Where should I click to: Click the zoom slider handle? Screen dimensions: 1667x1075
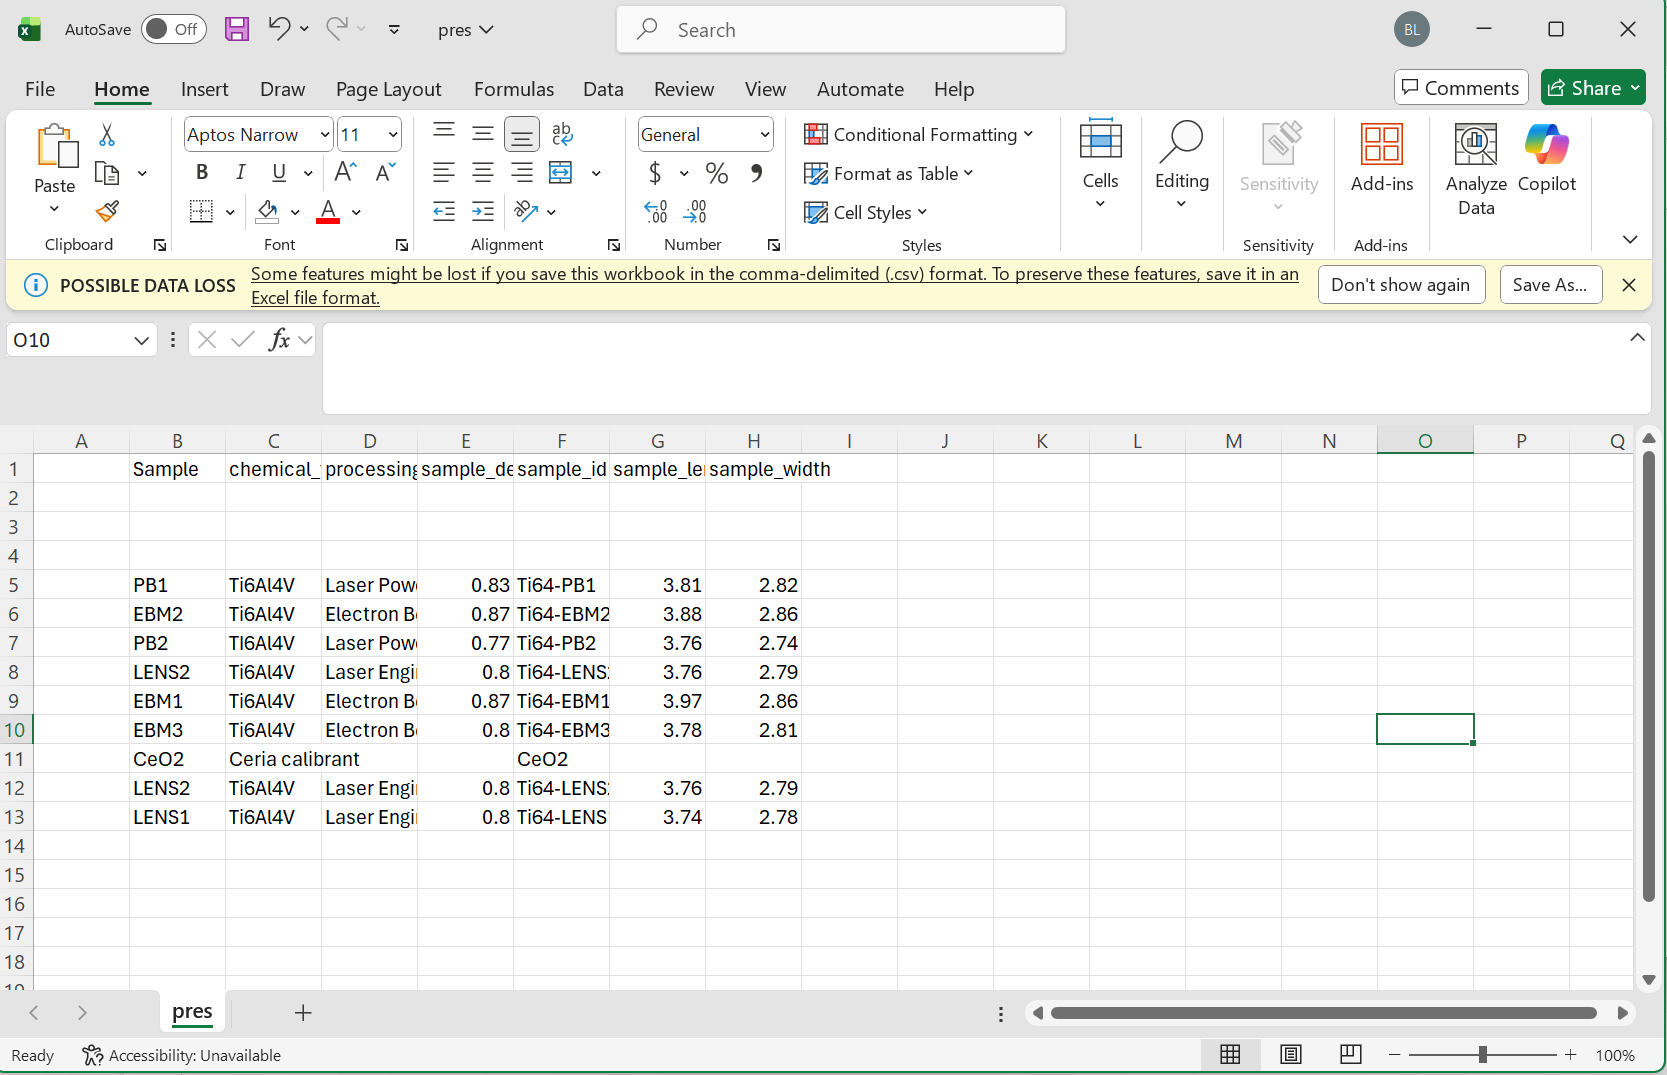pos(1482,1055)
